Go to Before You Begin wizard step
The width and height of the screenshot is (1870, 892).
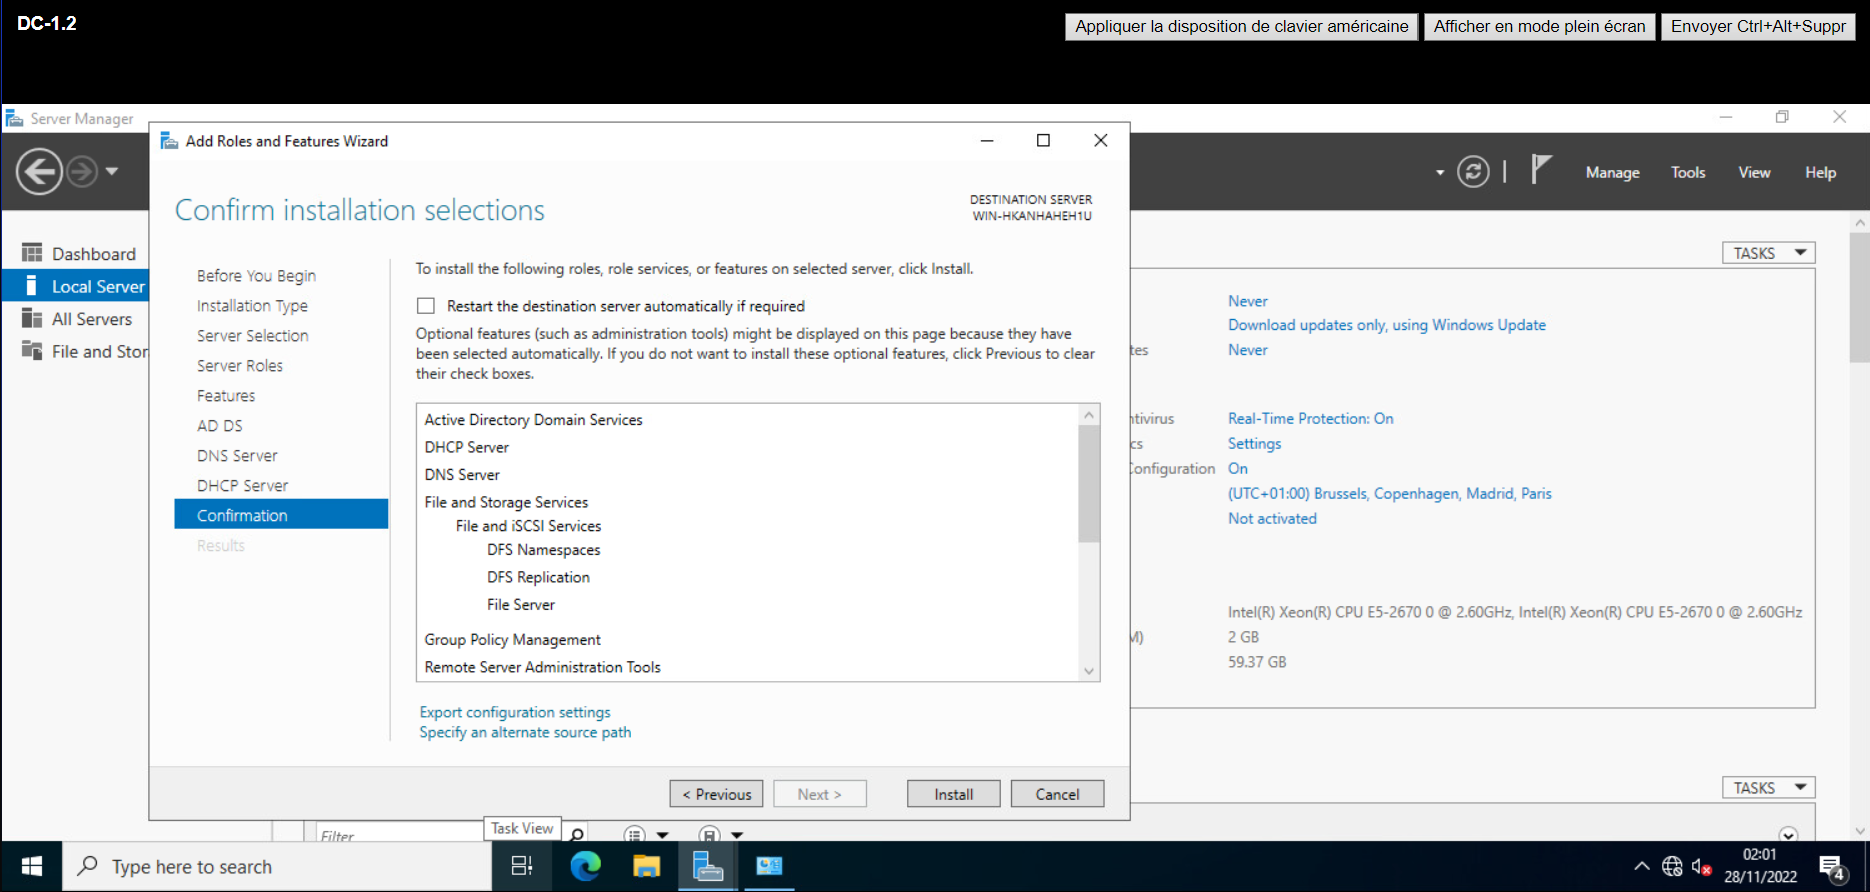[256, 275]
